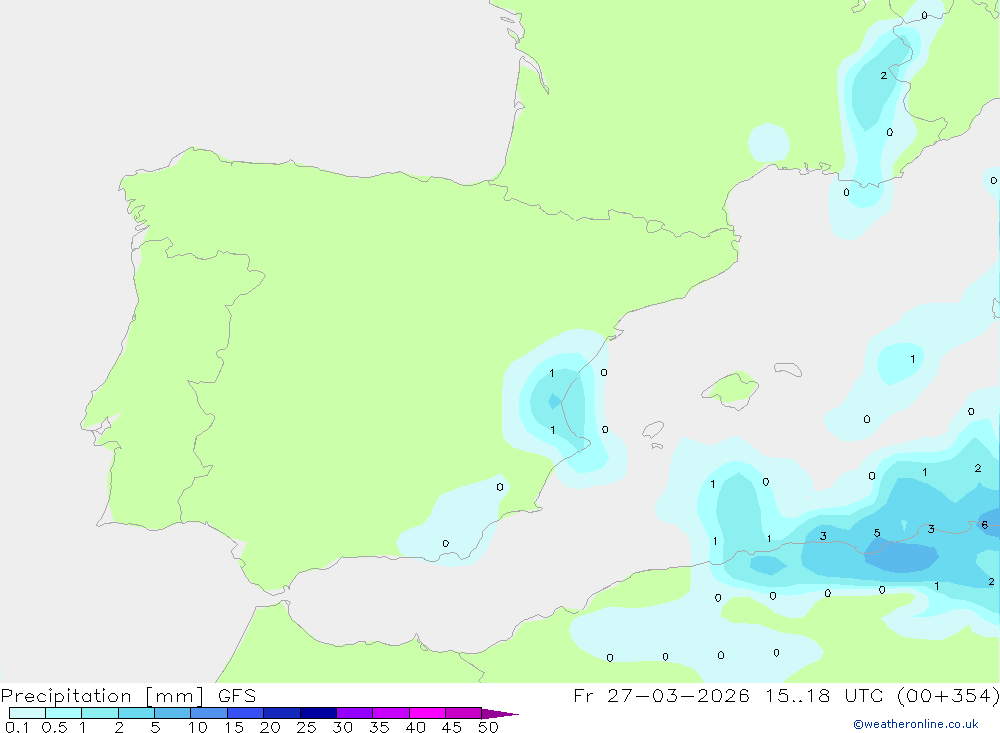Click the [mm] unit label

tap(175, 696)
